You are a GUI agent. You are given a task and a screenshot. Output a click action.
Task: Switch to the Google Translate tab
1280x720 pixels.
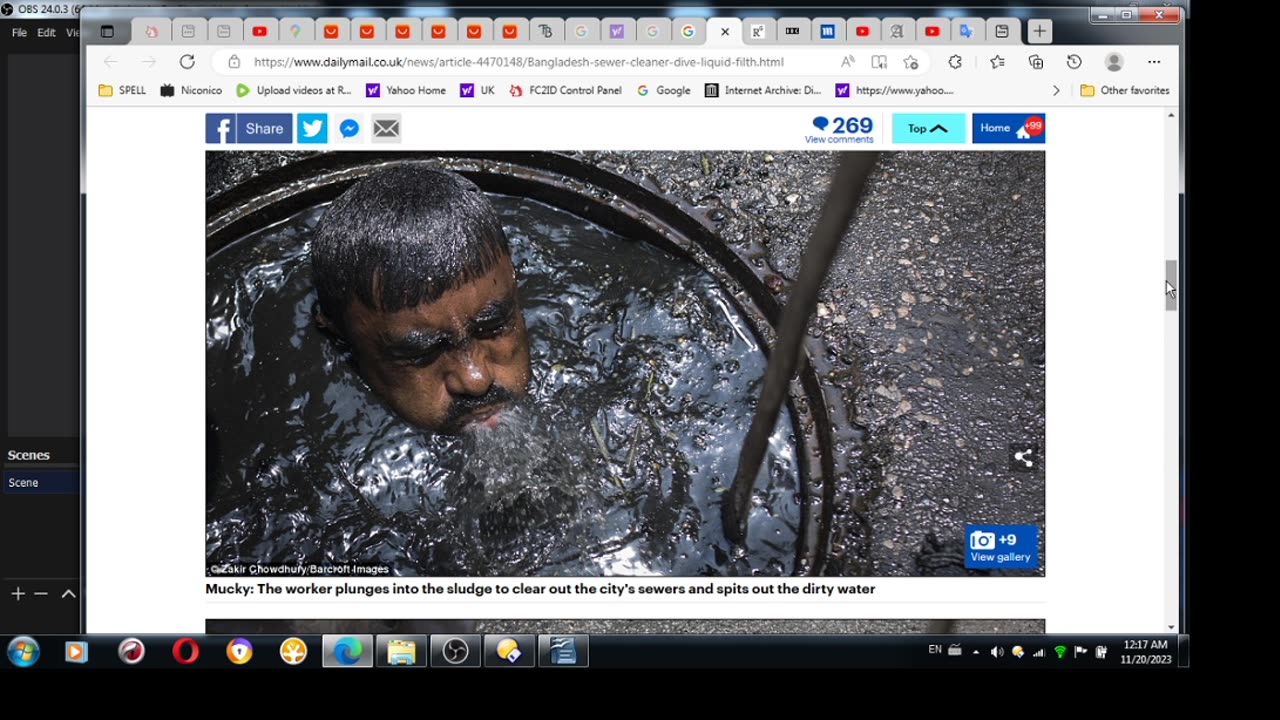[967, 31]
